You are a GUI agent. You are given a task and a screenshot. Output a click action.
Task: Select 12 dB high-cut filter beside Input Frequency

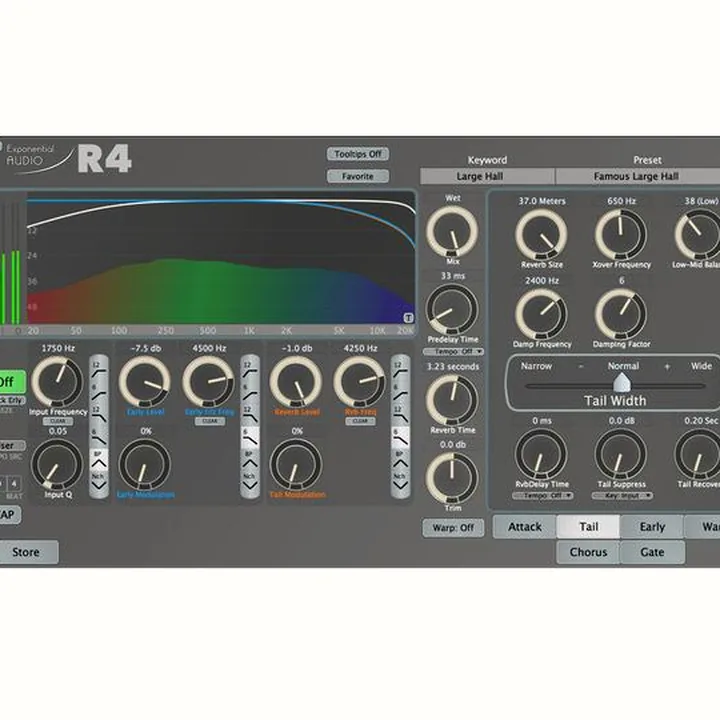[99, 414]
